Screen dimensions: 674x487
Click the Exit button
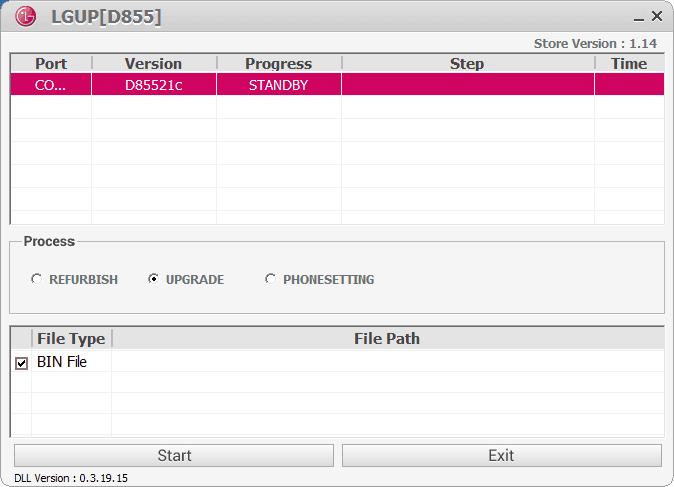click(502, 455)
